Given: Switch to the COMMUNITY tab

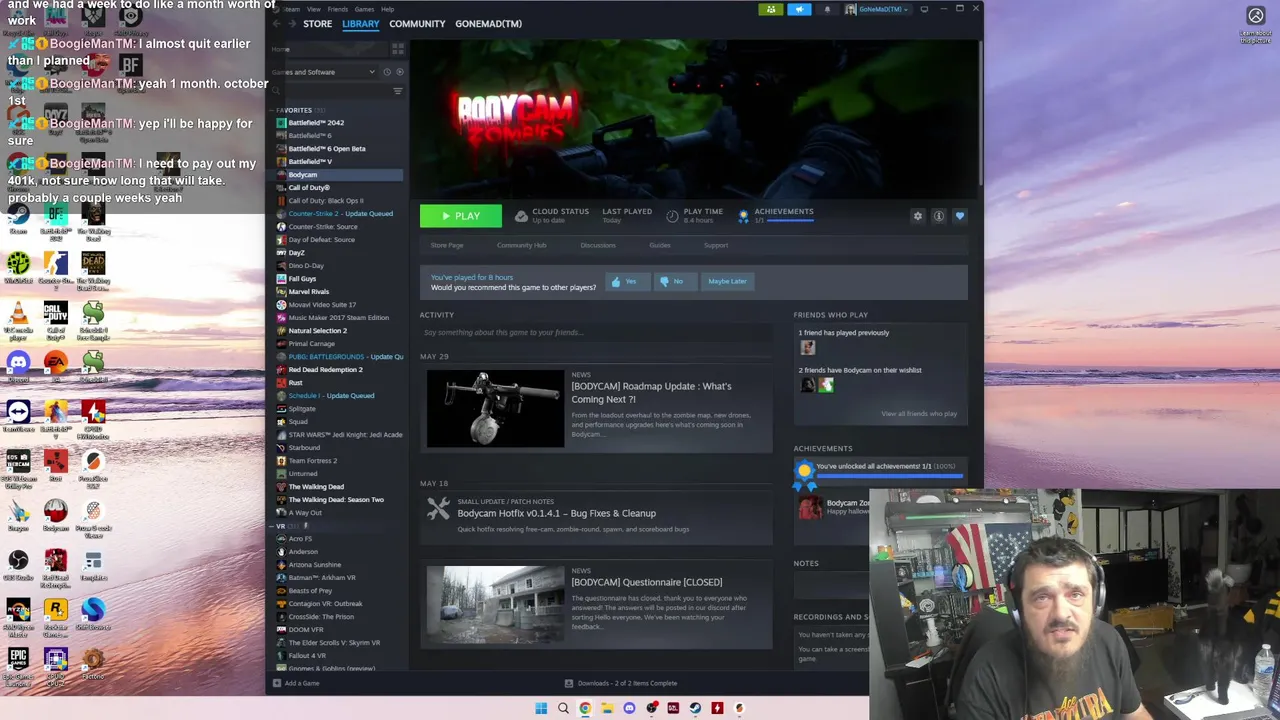Looking at the screenshot, I should point(417,24).
